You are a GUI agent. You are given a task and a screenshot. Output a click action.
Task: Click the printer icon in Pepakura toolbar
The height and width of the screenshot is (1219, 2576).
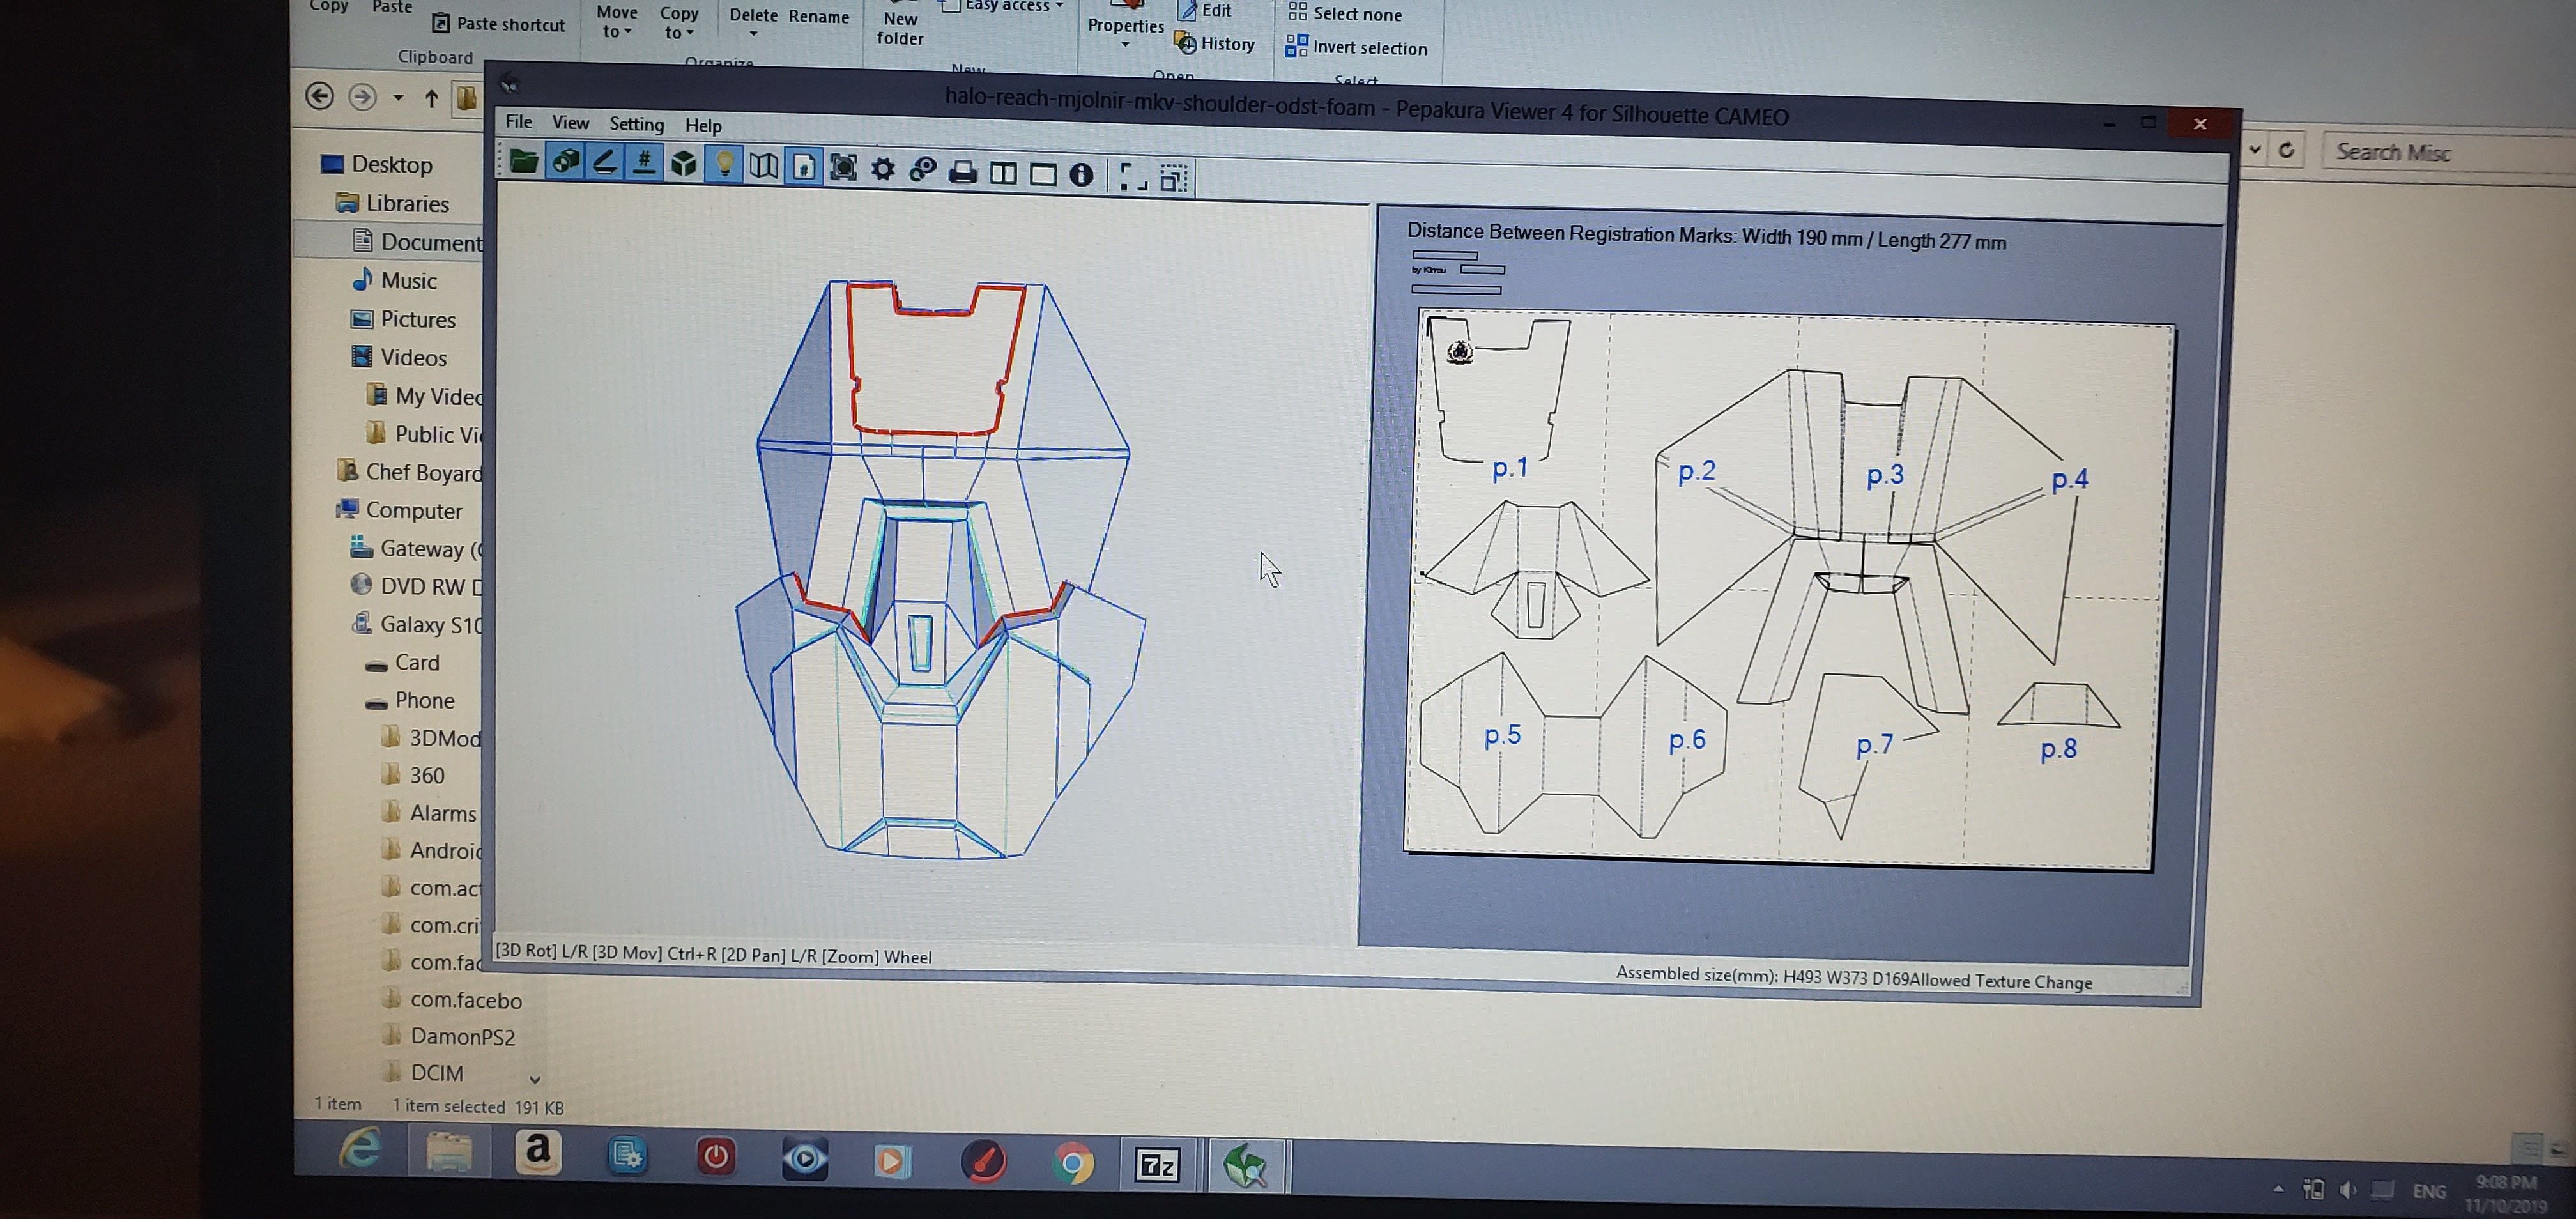[x=963, y=172]
